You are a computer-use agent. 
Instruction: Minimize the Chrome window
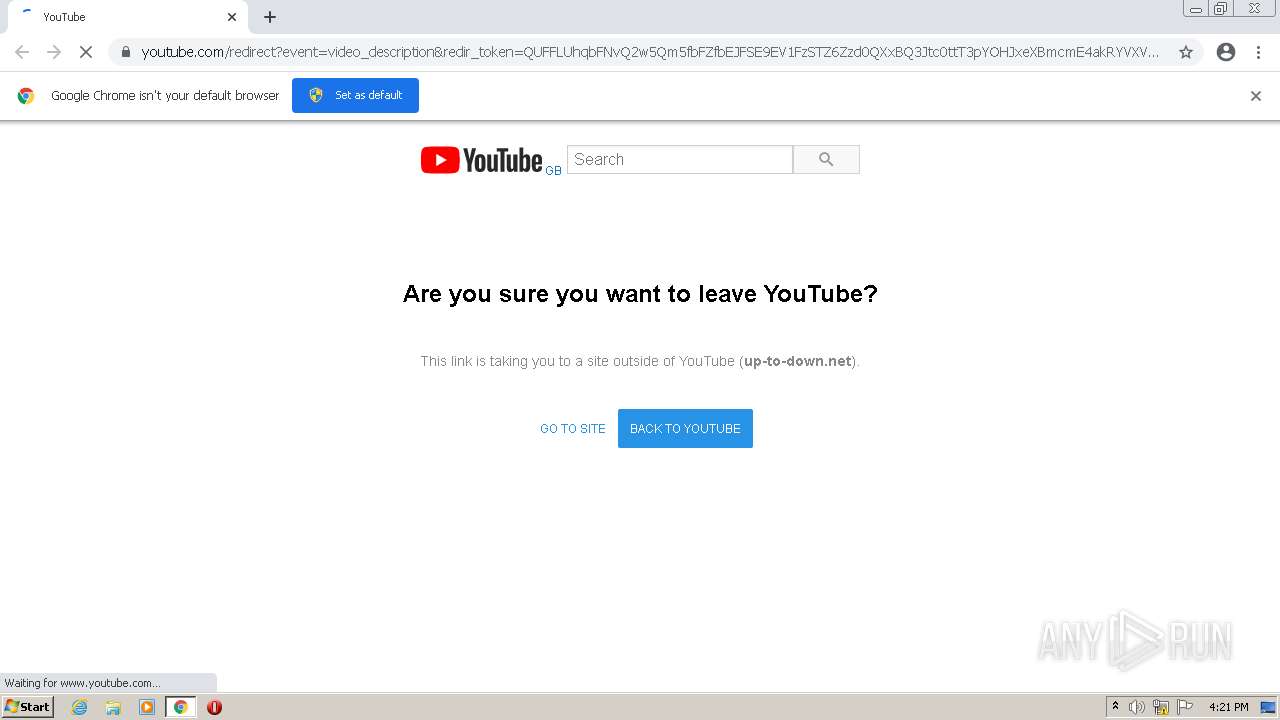point(1196,9)
